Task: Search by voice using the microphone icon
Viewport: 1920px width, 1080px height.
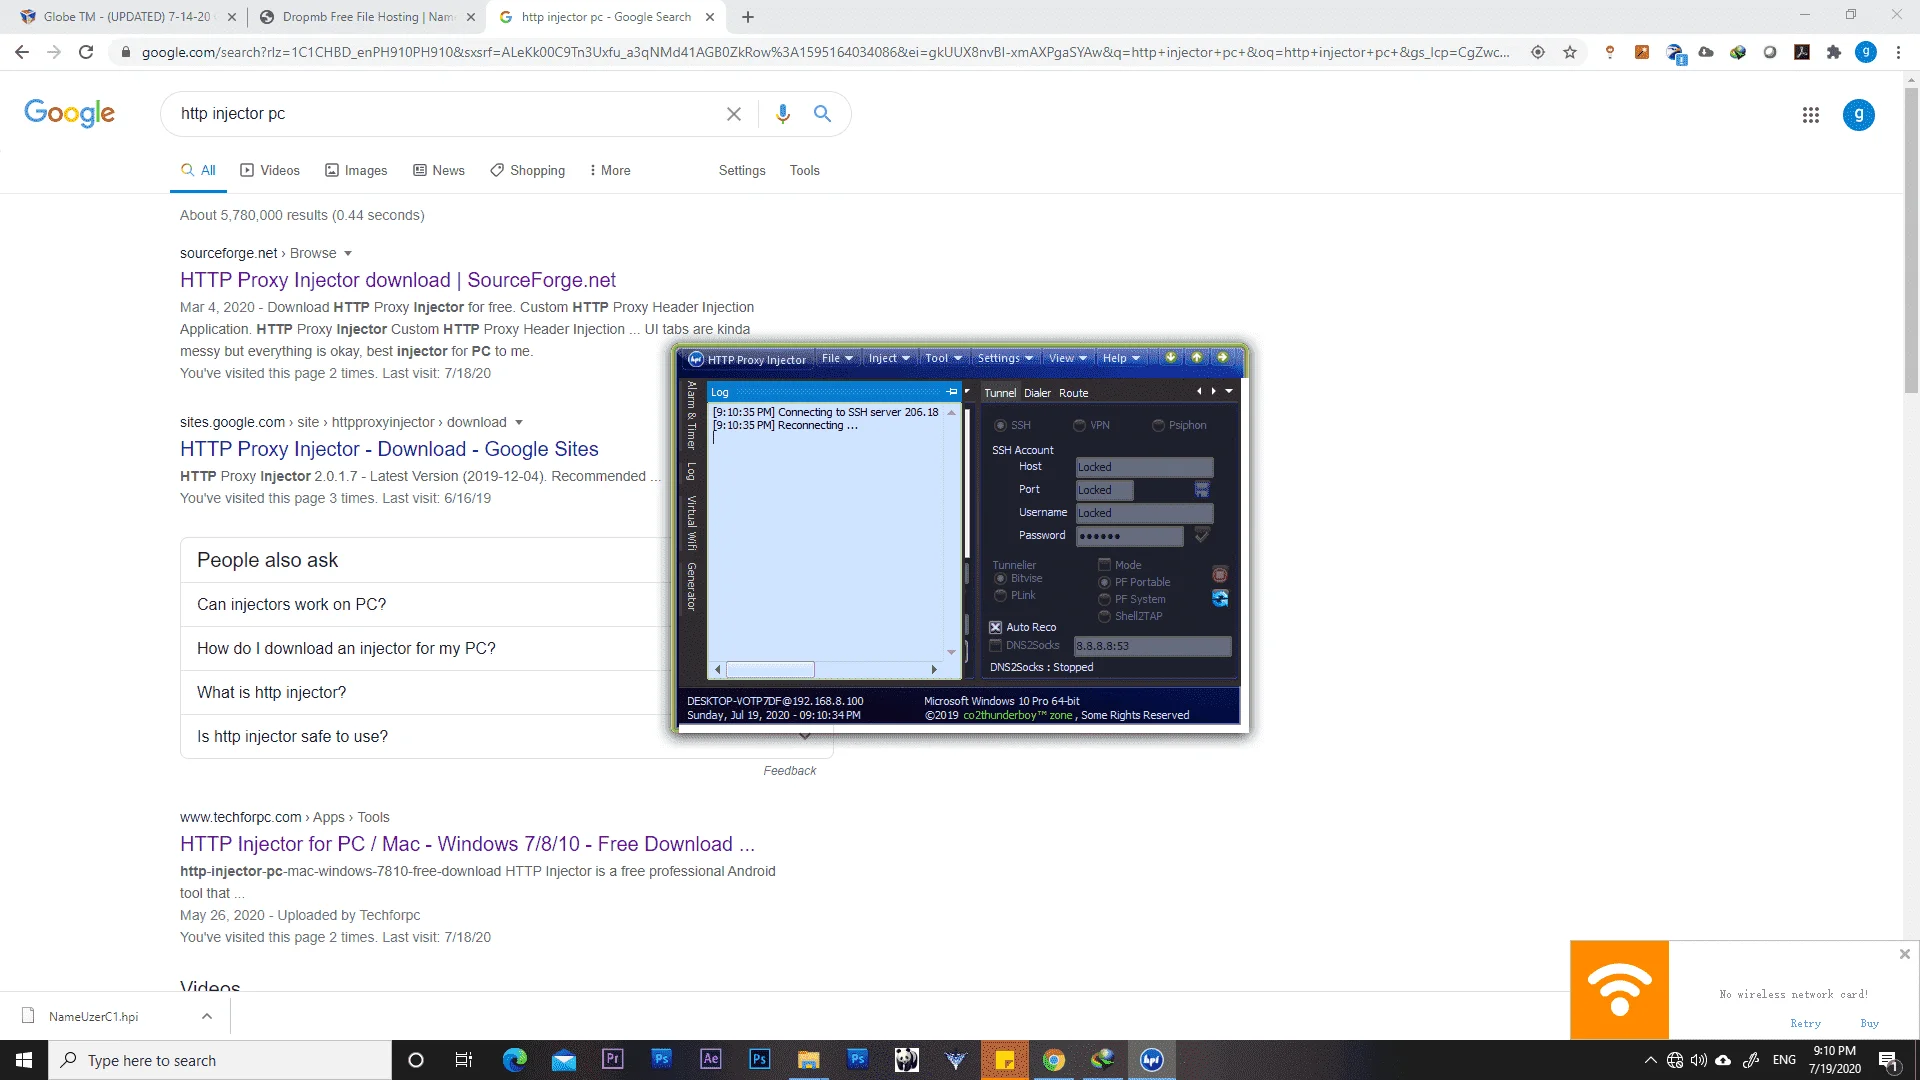Action: pos(783,114)
